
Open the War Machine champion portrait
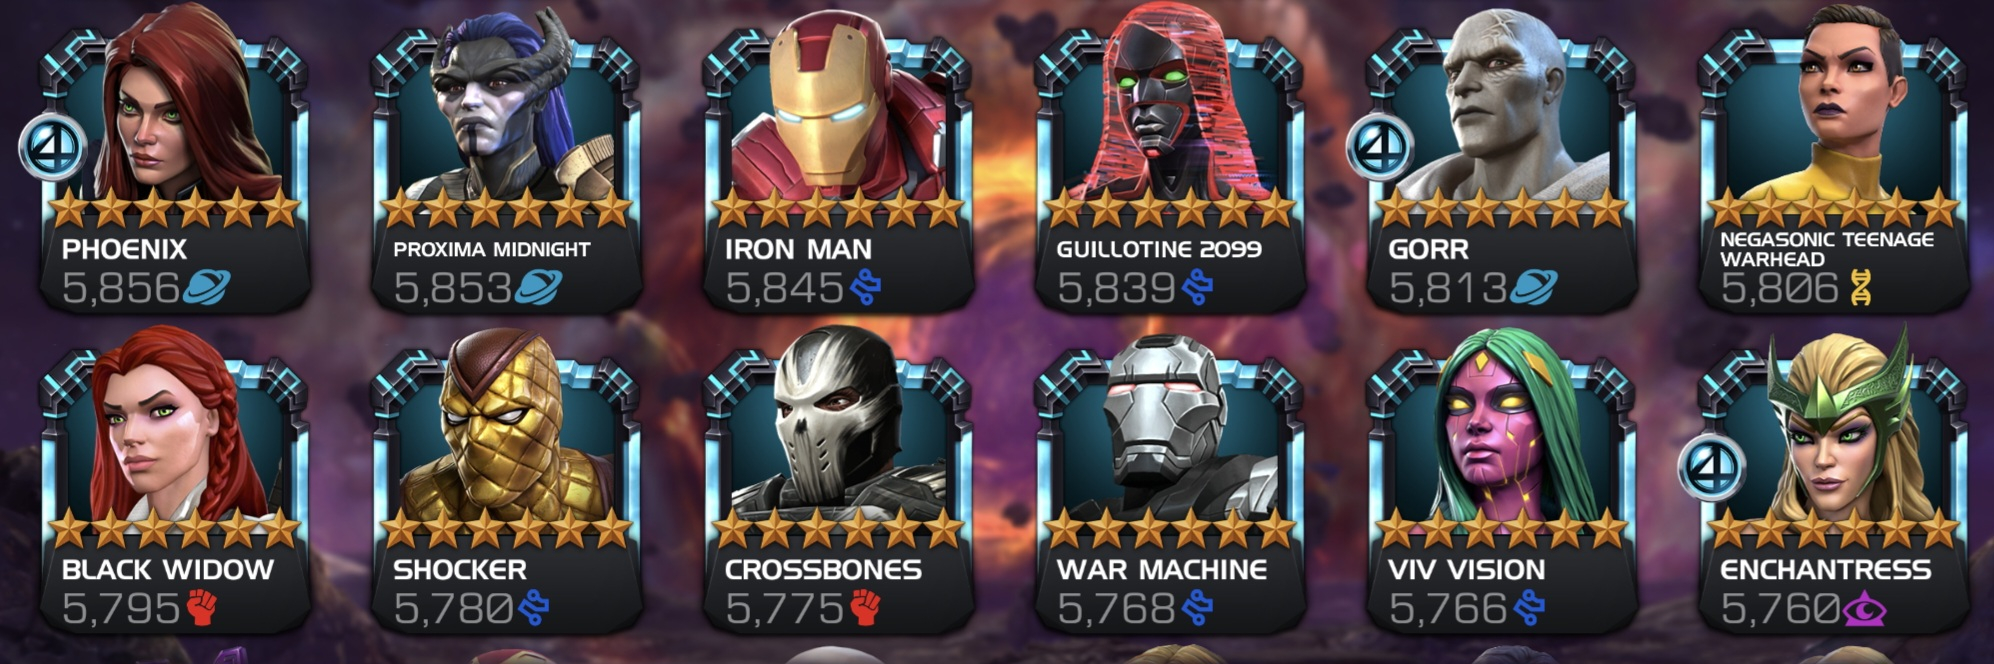1169,485
